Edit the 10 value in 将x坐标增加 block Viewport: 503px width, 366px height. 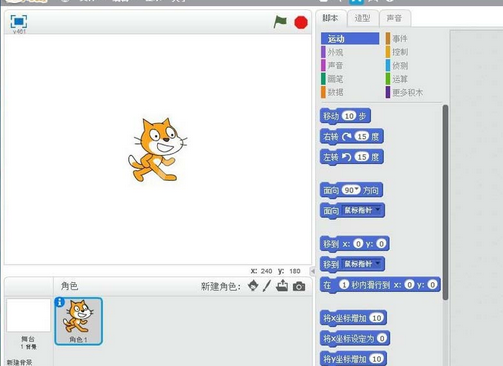click(x=377, y=318)
